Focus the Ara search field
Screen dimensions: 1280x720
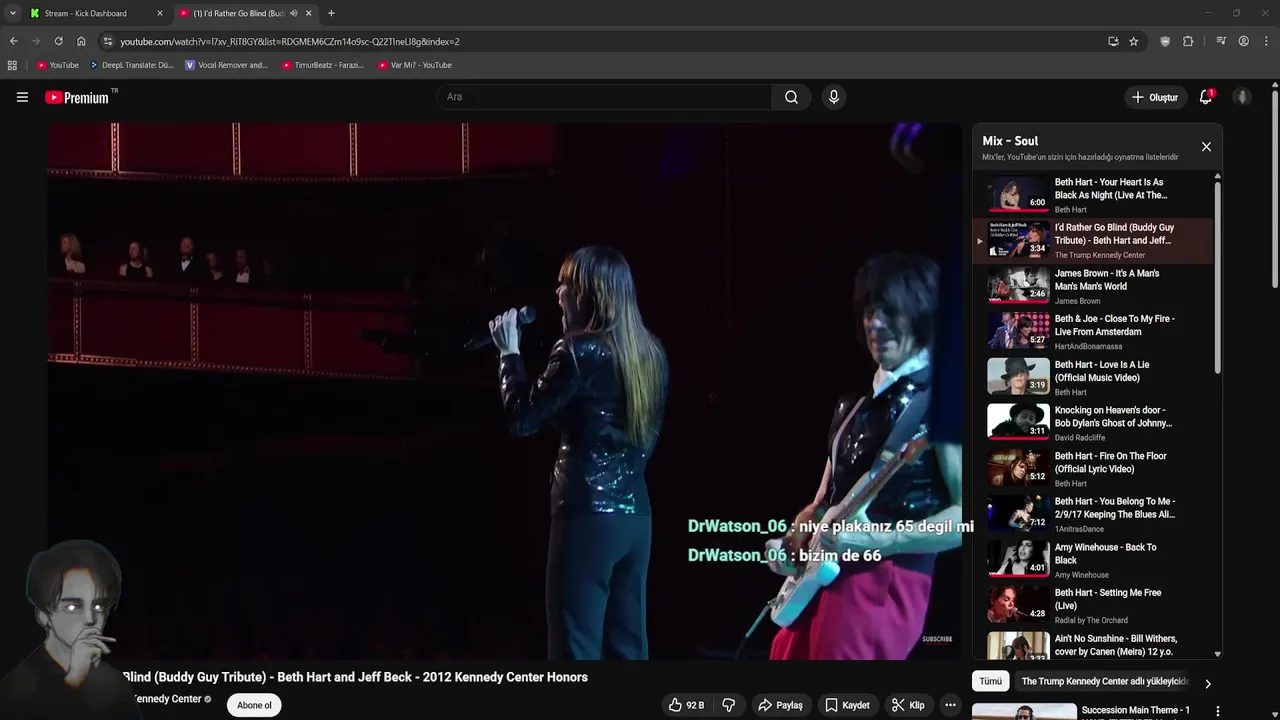pyautogui.click(x=604, y=97)
